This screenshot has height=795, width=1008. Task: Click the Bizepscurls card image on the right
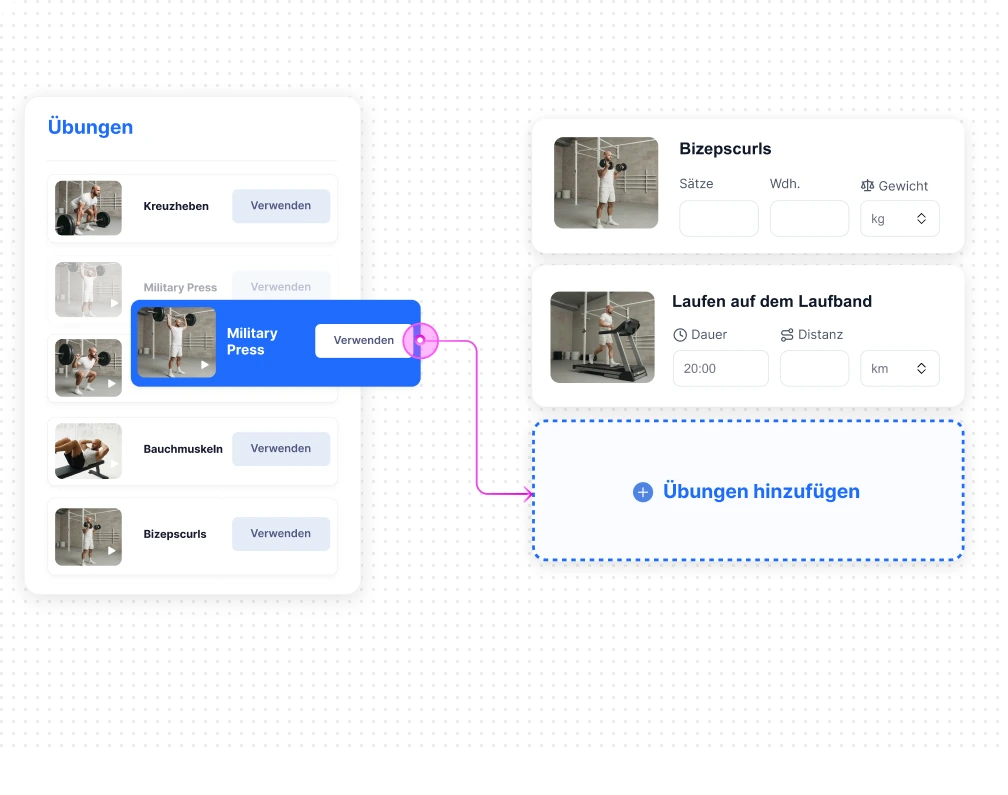click(x=606, y=183)
